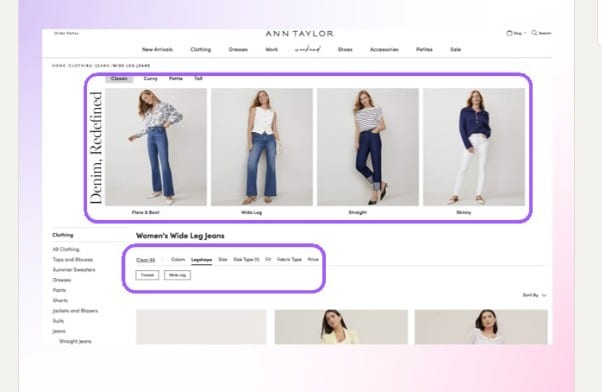The width and height of the screenshot is (602, 392).
Task: Open the Weekend script-logo menu
Action: [x=308, y=49]
